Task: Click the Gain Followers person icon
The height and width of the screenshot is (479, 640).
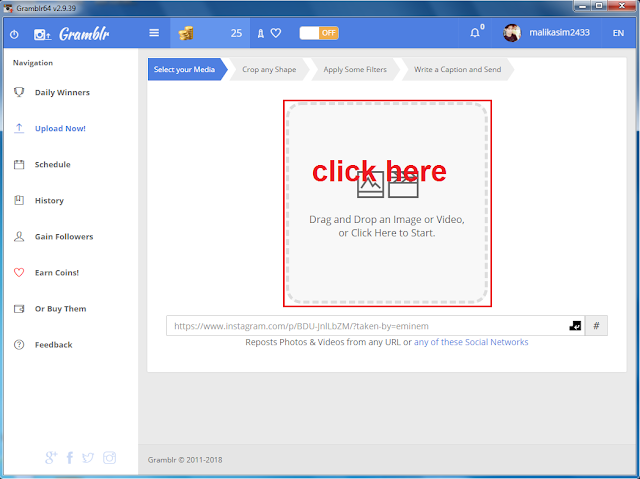Action: click(19, 237)
